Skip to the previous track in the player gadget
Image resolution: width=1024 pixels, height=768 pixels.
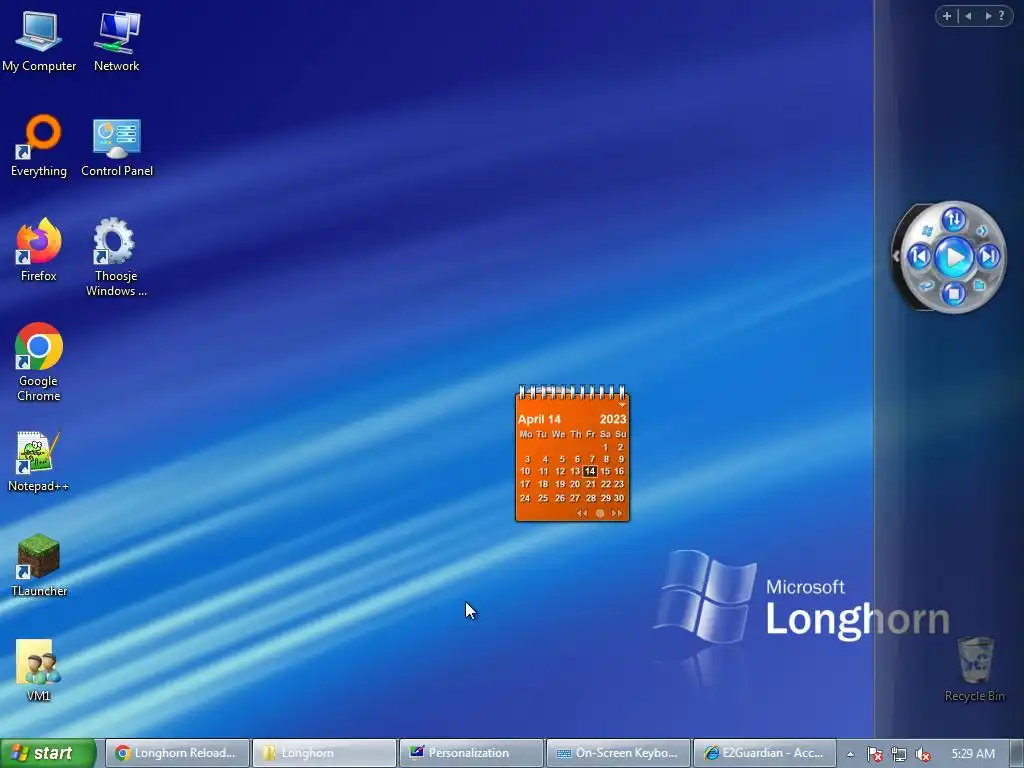pyautogui.click(x=919, y=257)
